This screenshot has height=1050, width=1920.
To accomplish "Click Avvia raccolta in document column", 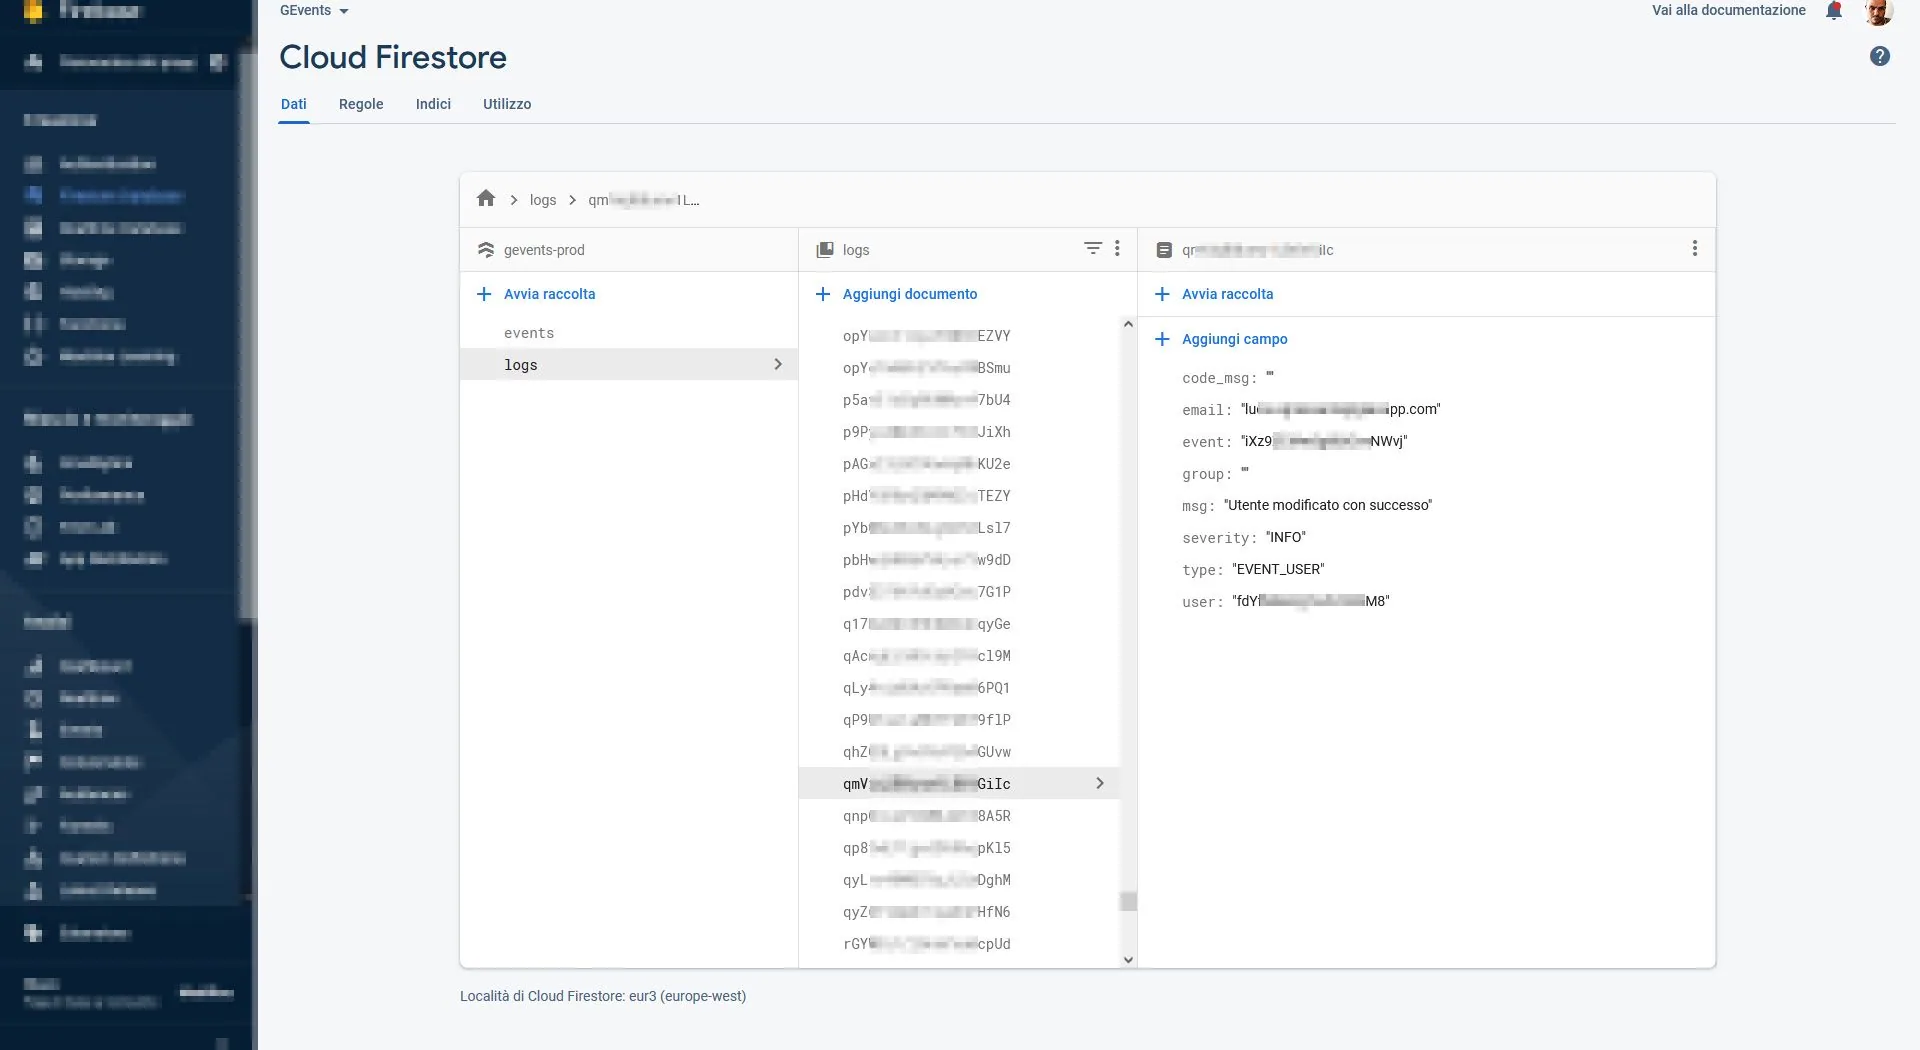I will coord(1227,294).
